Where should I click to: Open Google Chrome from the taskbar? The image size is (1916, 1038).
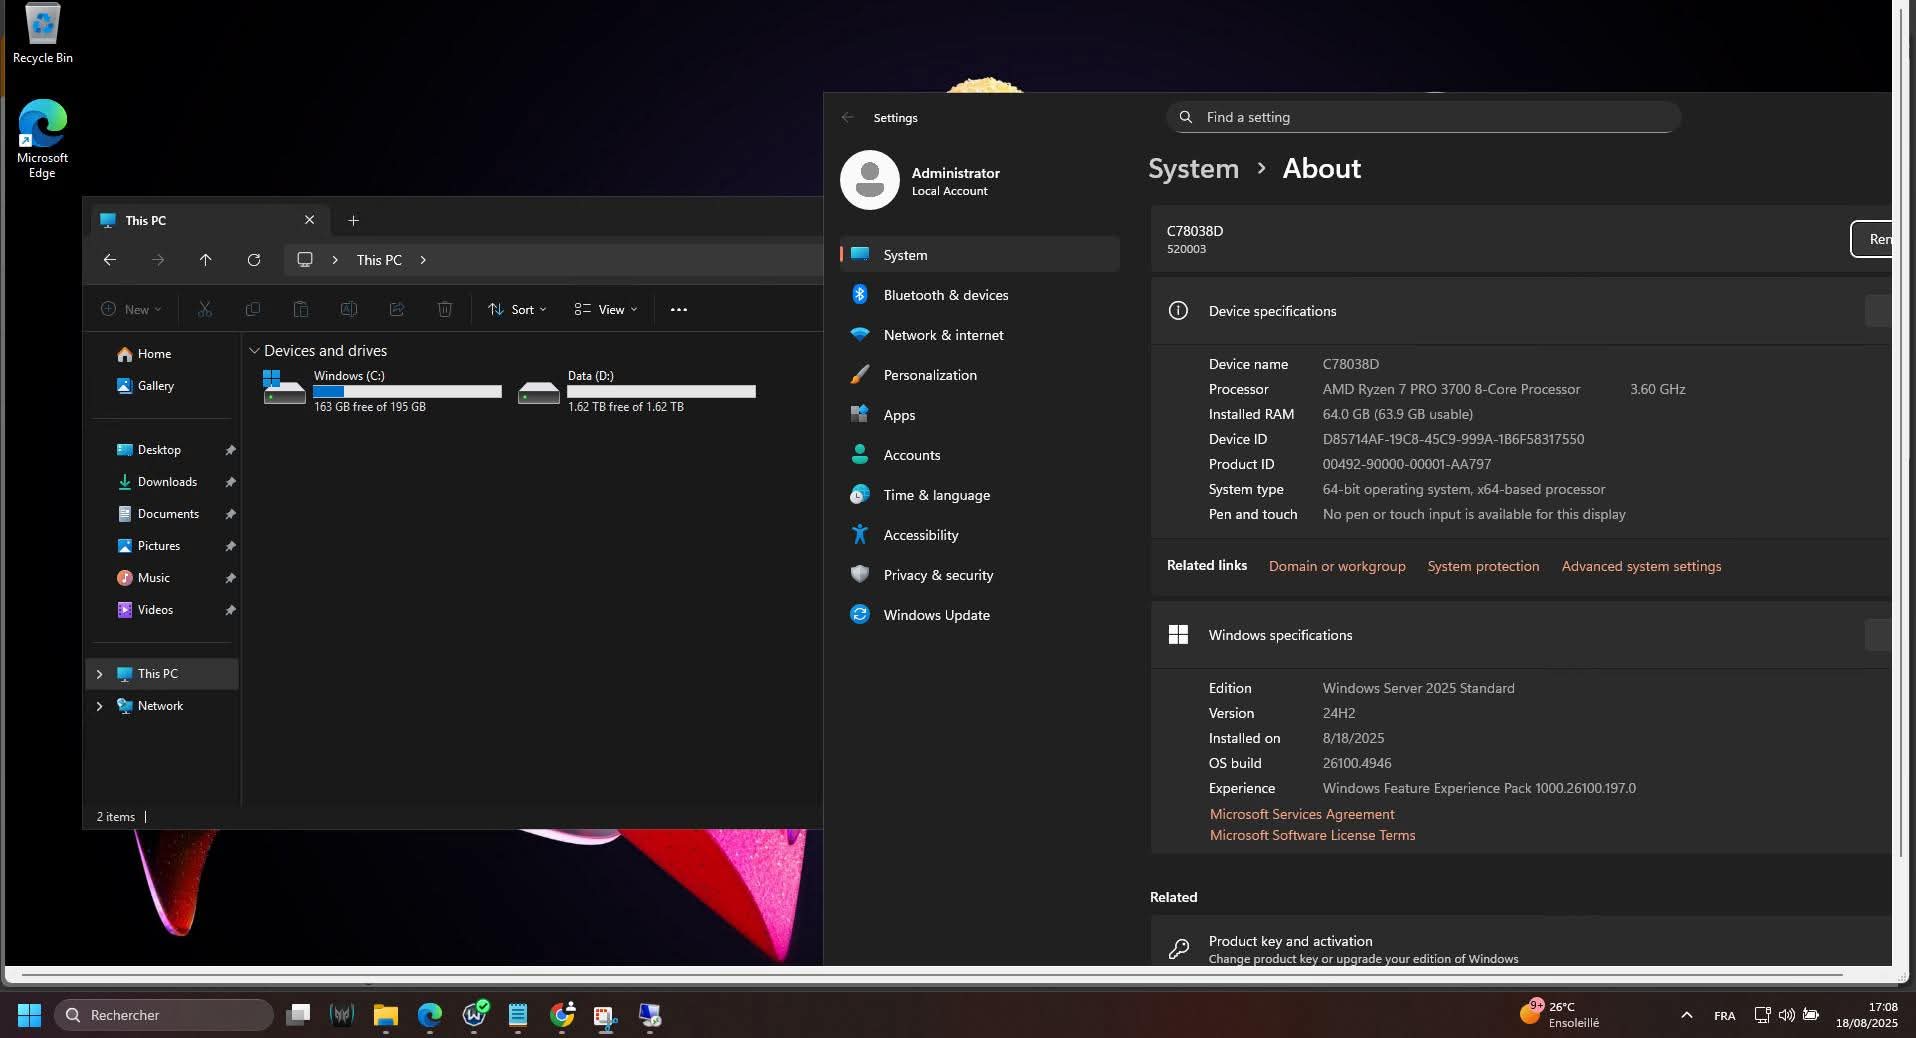562,1015
